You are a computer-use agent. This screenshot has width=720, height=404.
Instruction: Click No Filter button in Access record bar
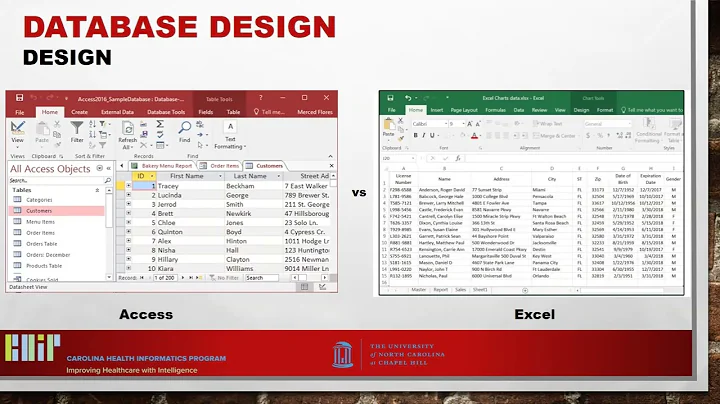[x=225, y=278]
